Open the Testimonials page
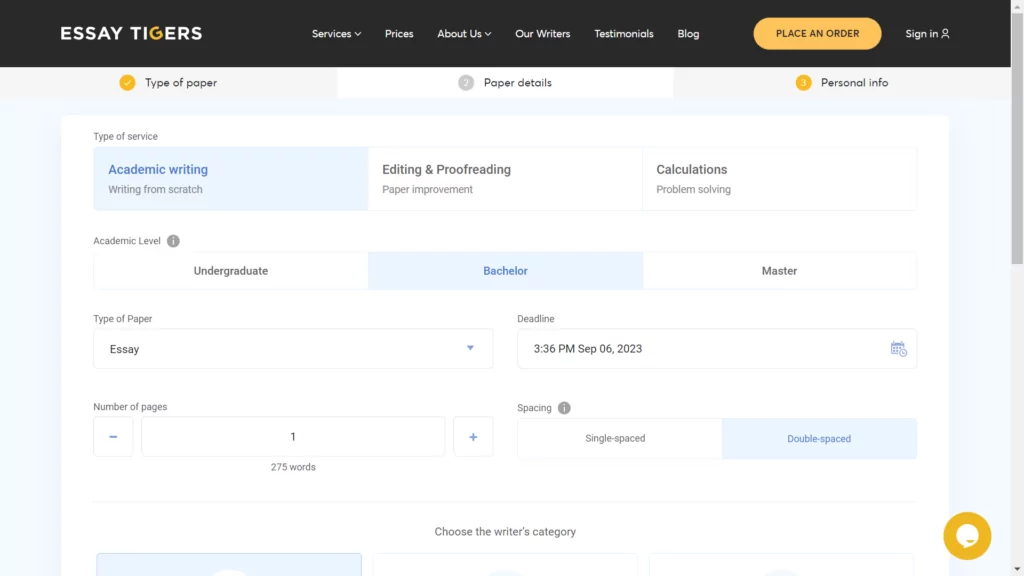 (x=624, y=33)
